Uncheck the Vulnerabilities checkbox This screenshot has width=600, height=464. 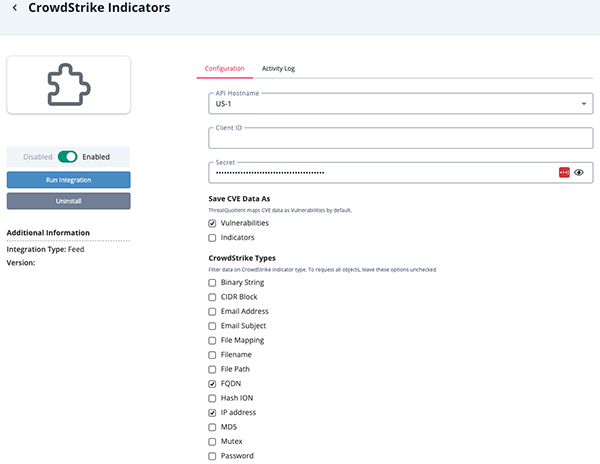click(x=212, y=223)
